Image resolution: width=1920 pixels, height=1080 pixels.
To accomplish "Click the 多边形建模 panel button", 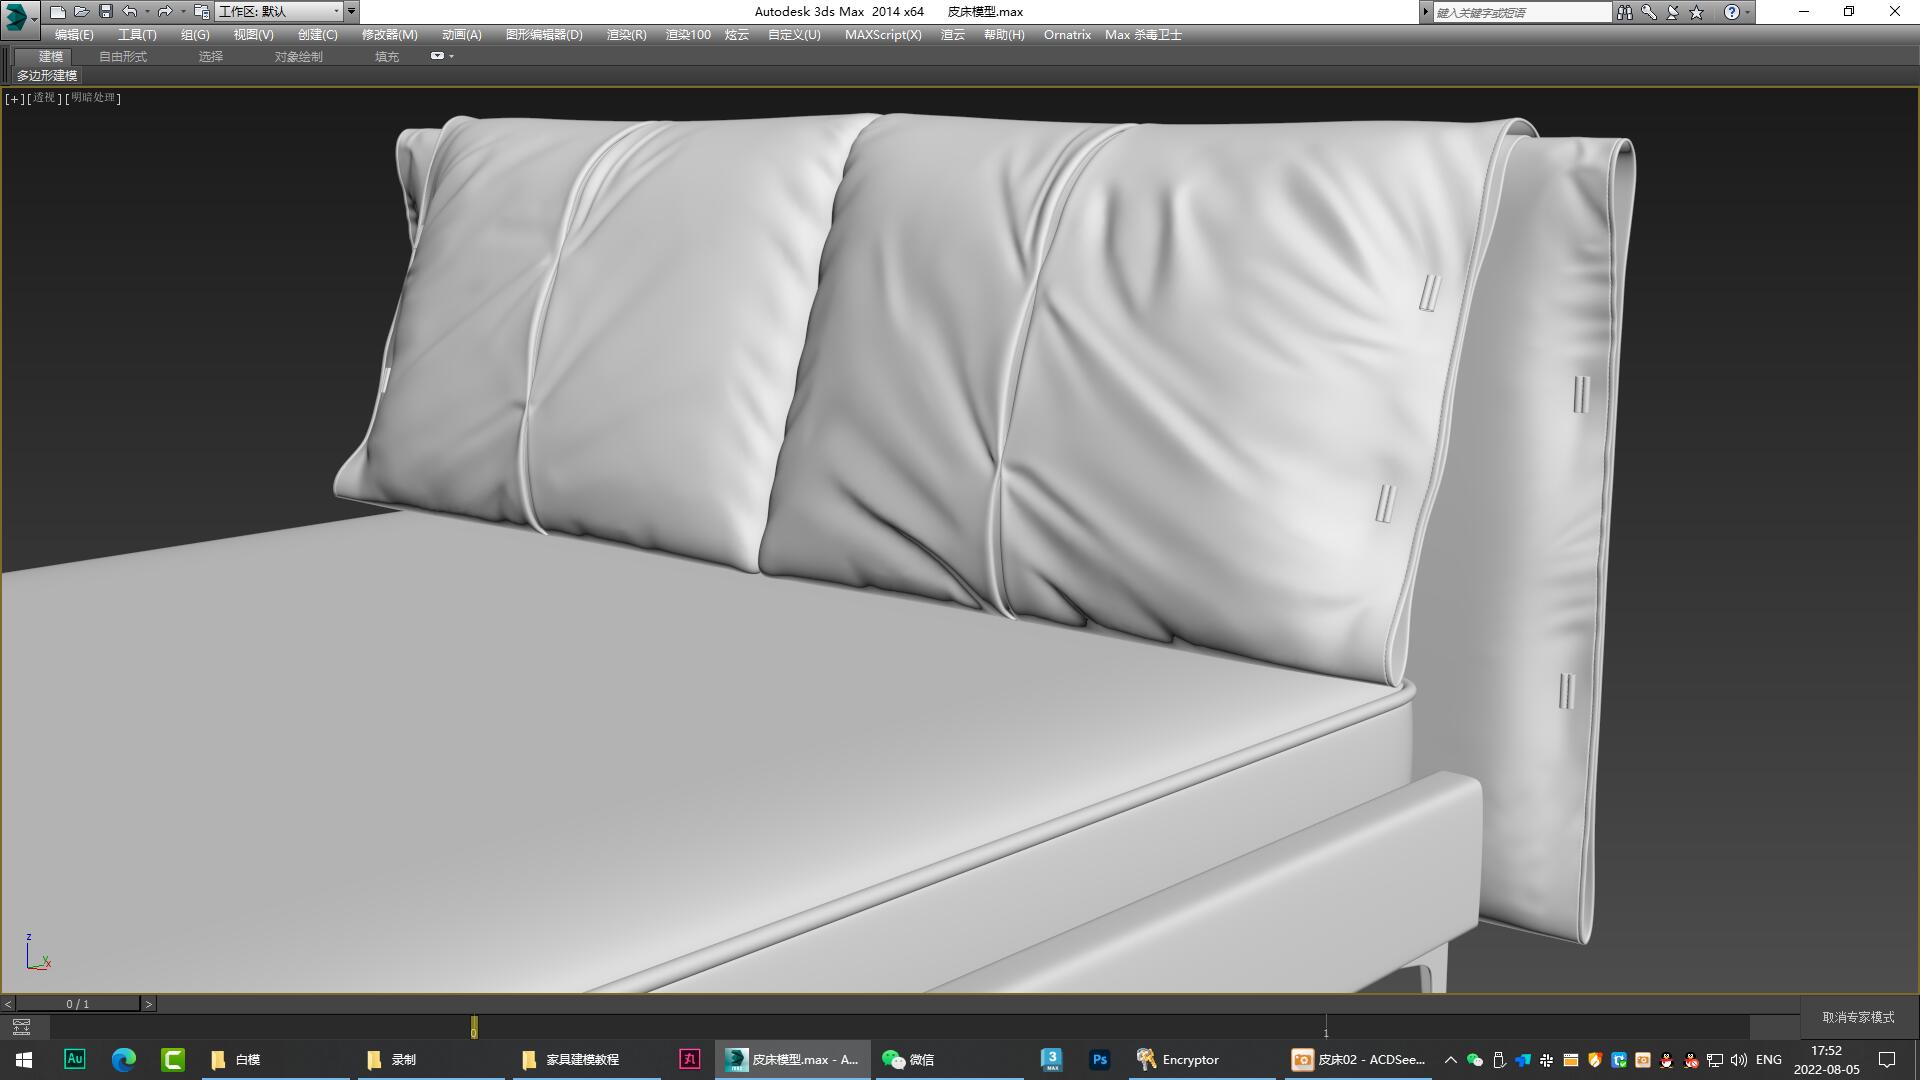I will click(47, 76).
